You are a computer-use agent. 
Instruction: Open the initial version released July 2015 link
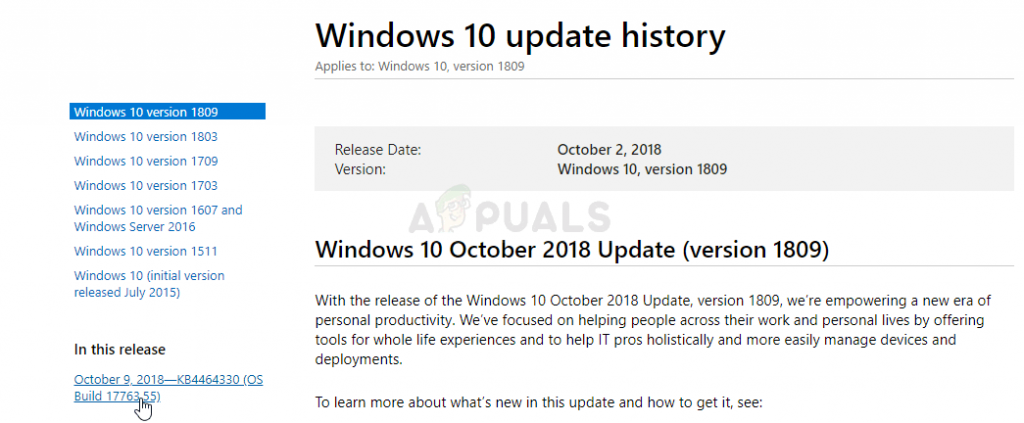(149, 284)
